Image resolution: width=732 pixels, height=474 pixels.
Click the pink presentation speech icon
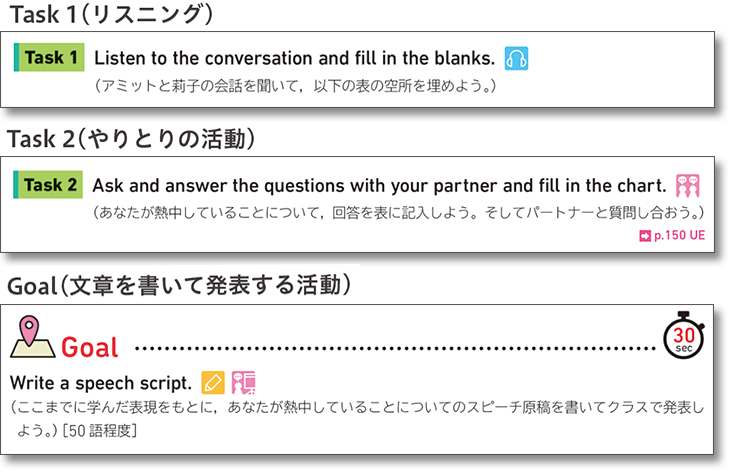click(x=243, y=382)
